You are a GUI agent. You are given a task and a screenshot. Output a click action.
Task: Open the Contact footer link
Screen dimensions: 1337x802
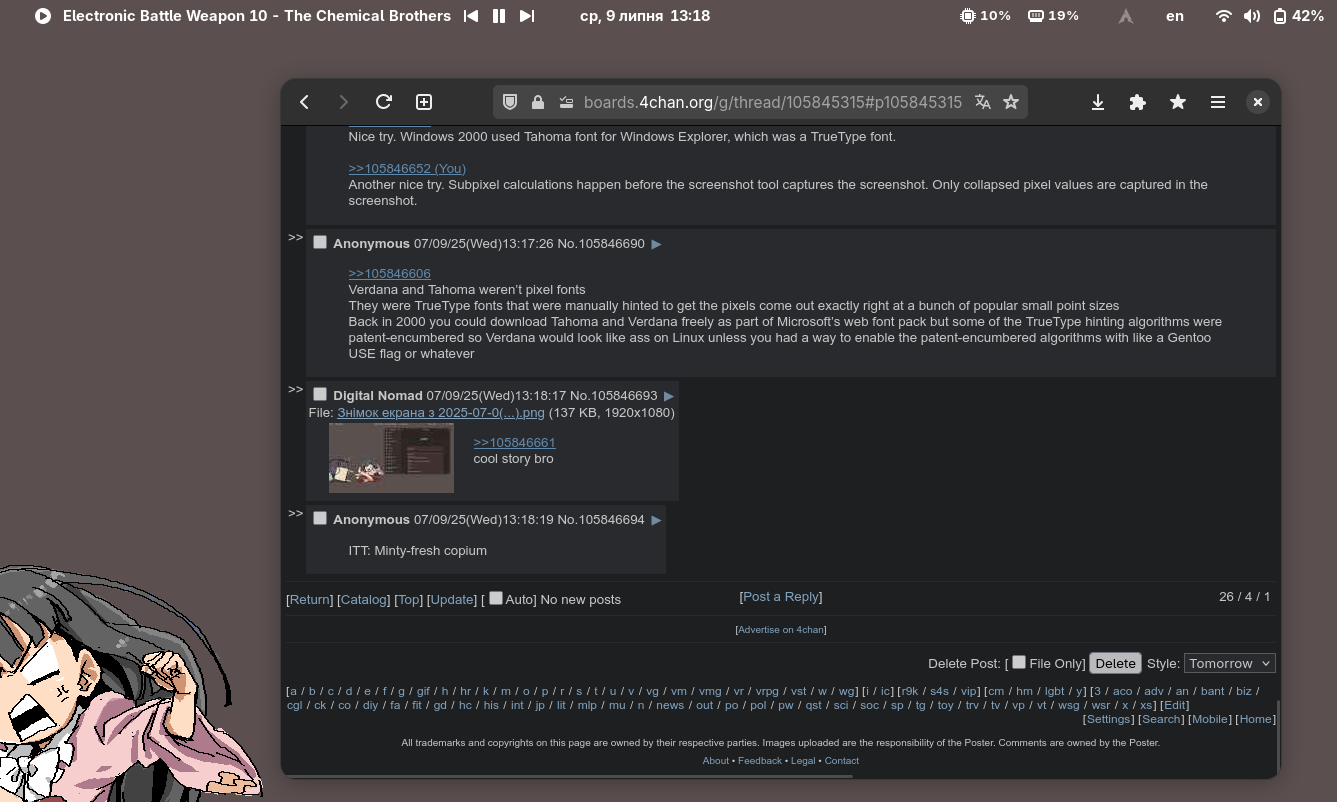pos(841,761)
